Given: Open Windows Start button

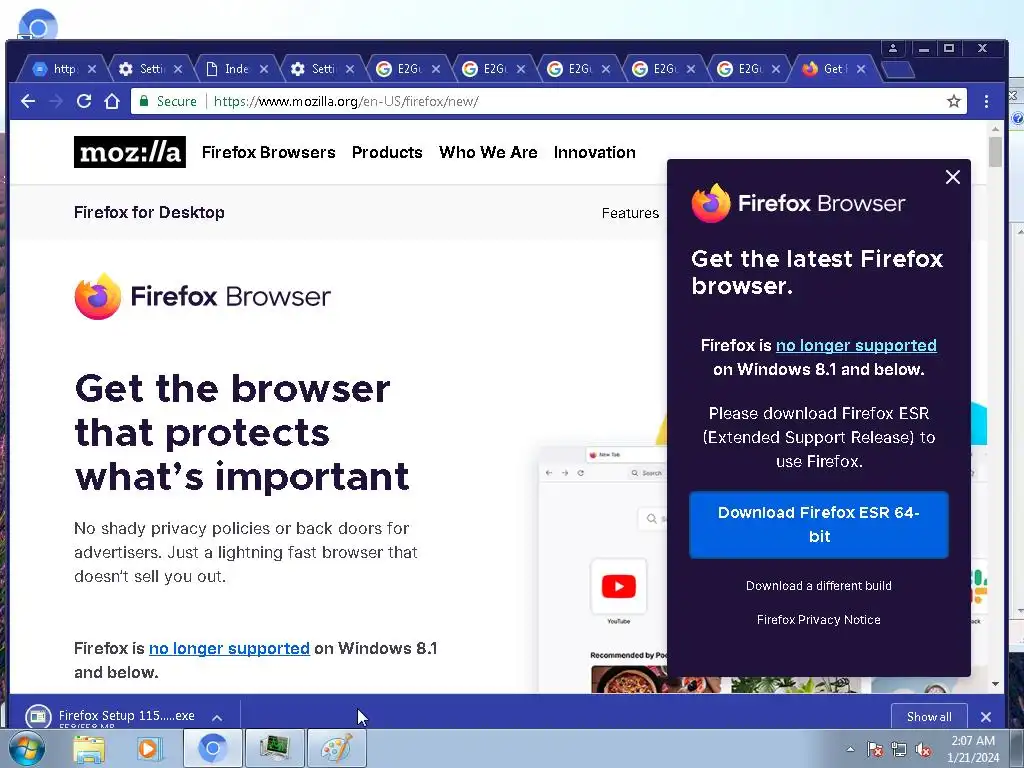Looking at the screenshot, I should coord(27,748).
